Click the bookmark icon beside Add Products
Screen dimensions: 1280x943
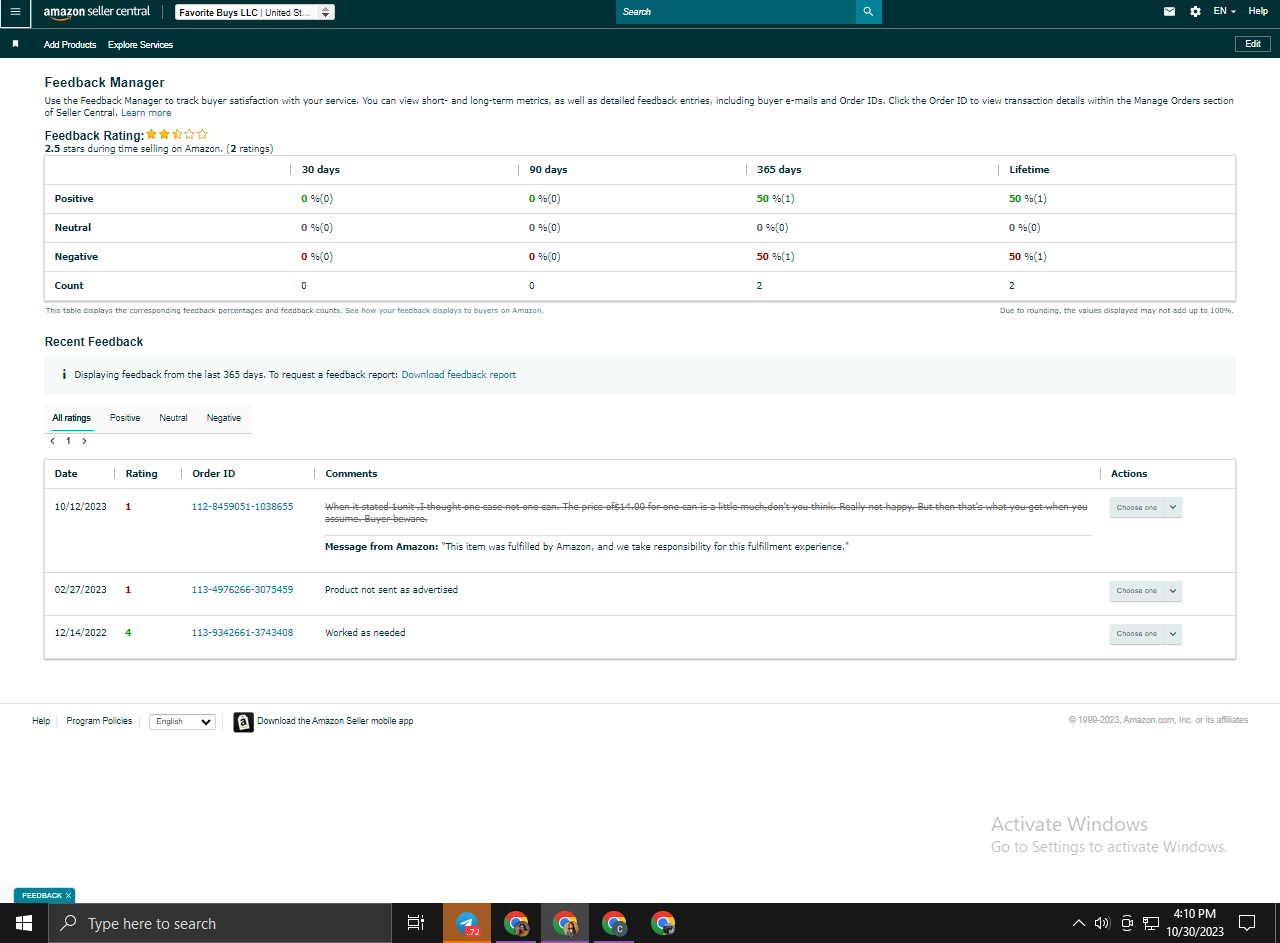click(15, 44)
